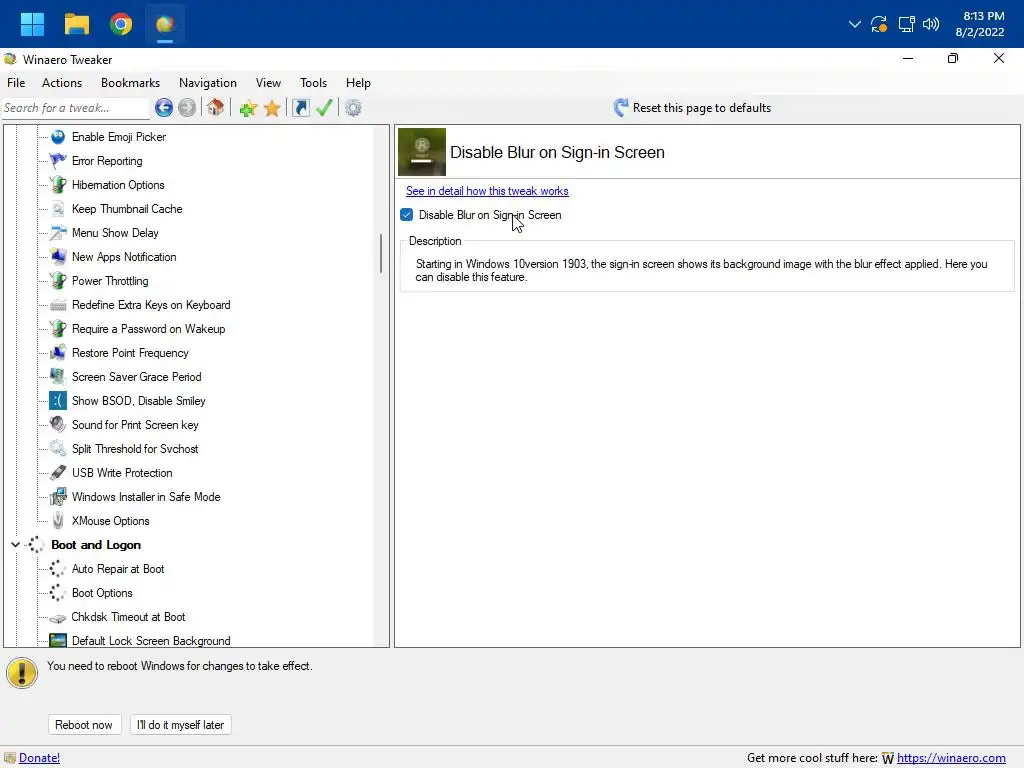Click the Menu Show Delay icon
The height and width of the screenshot is (768, 1024).
click(x=58, y=232)
